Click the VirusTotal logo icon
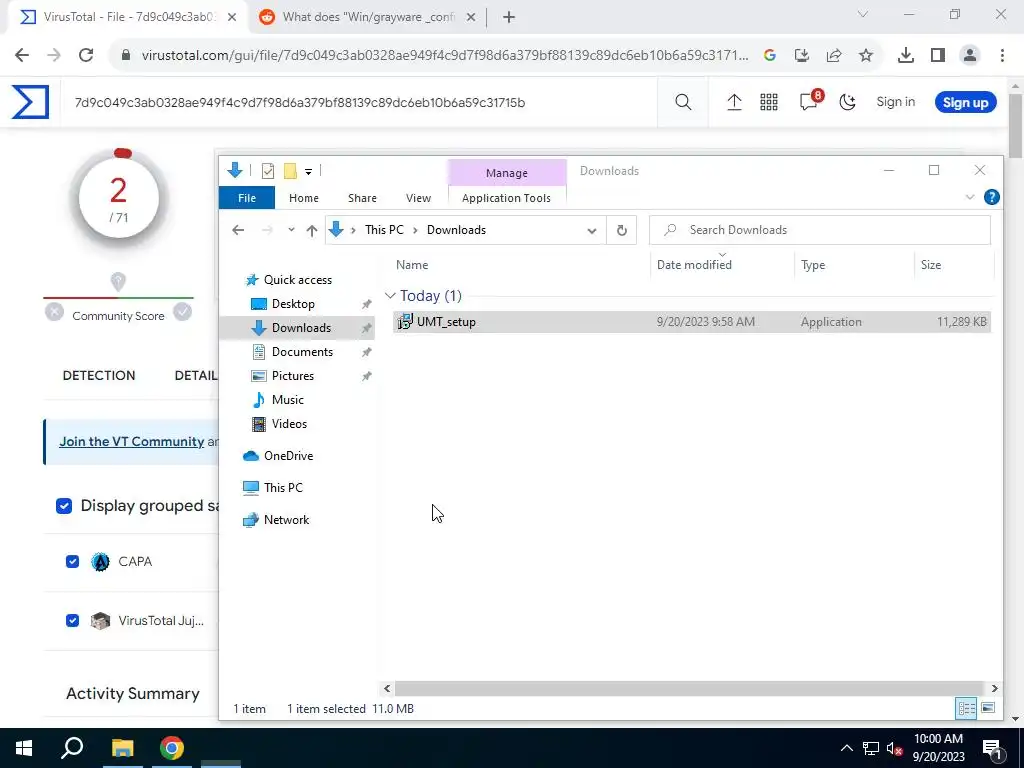The height and width of the screenshot is (768, 1024). click(30, 103)
